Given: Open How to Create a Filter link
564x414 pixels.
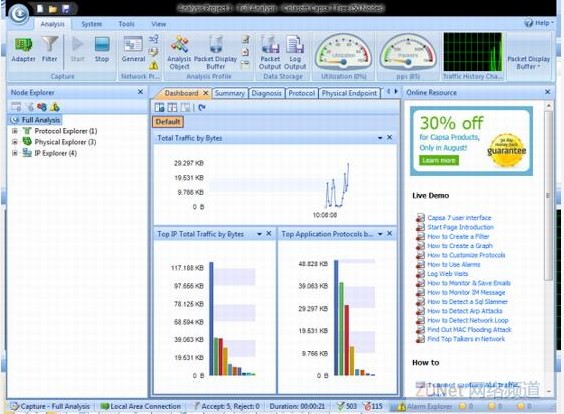Looking at the screenshot, I should pos(458,236).
